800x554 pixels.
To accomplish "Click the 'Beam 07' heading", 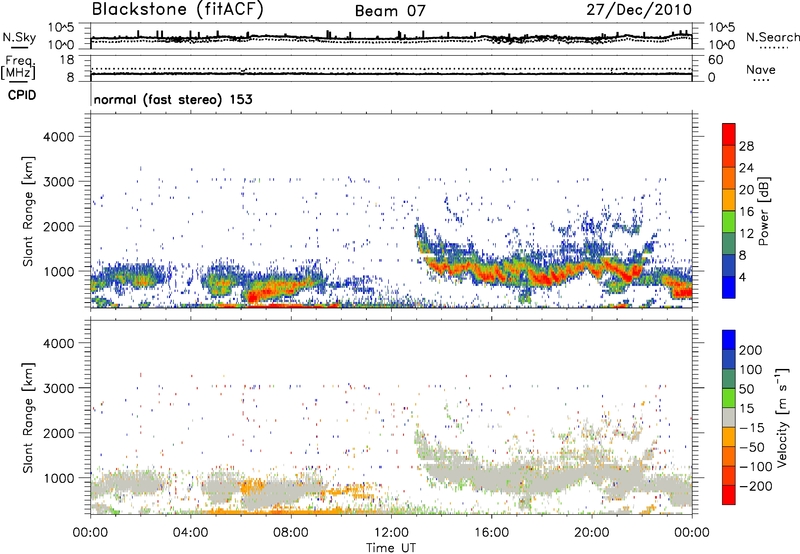I will [x=390, y=11].
